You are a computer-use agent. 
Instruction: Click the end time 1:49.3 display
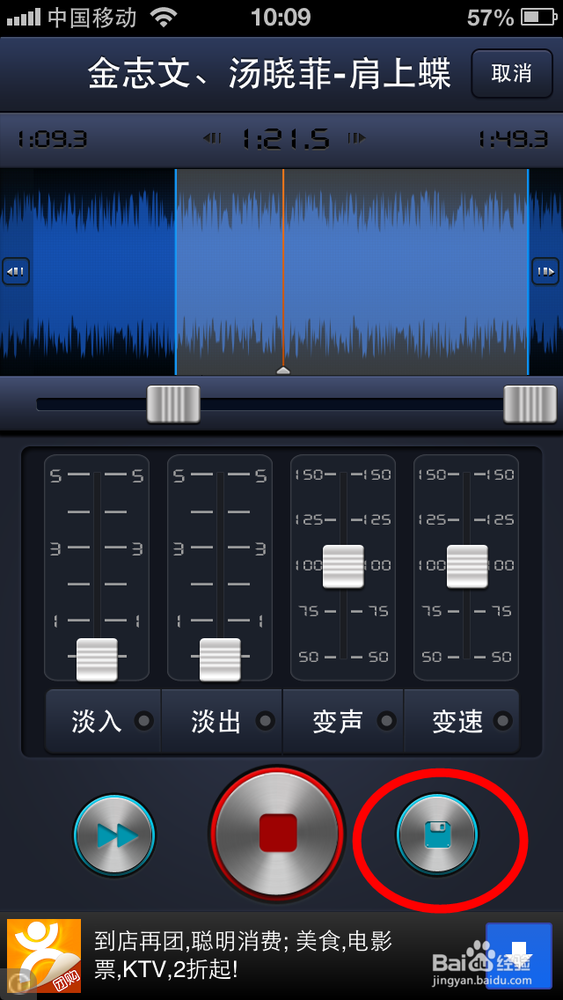tap(513, 139)
